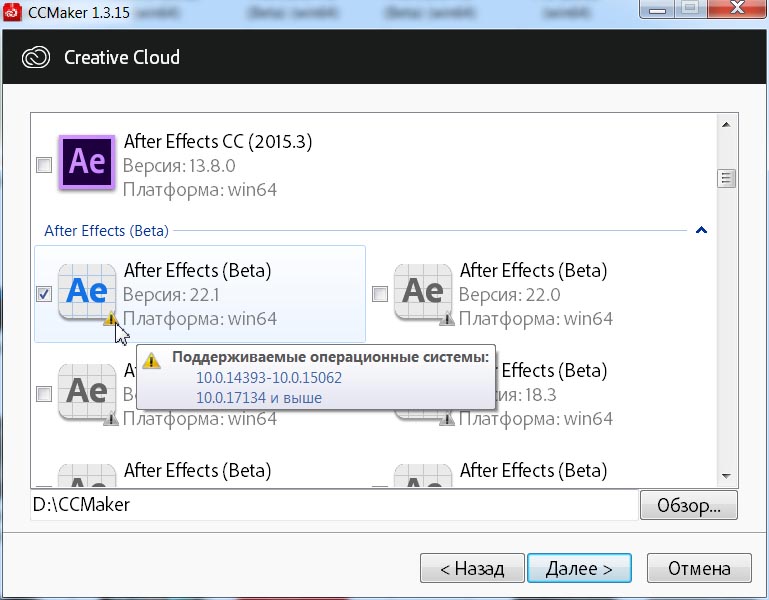Click the 'Версия: 13.8.0' text
This screenshot has height=600, width=769.
click(179, 166)
